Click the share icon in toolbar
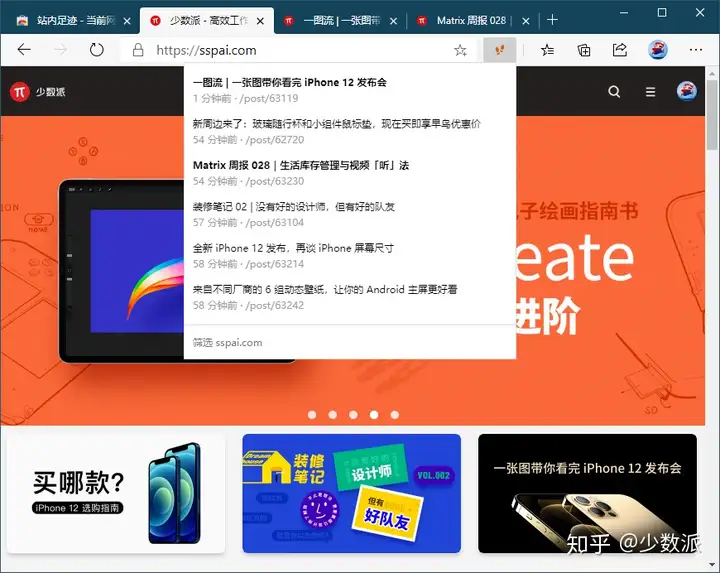Image resolution: width=720 pixels, height=573 pixels. [x=620, y=50]
